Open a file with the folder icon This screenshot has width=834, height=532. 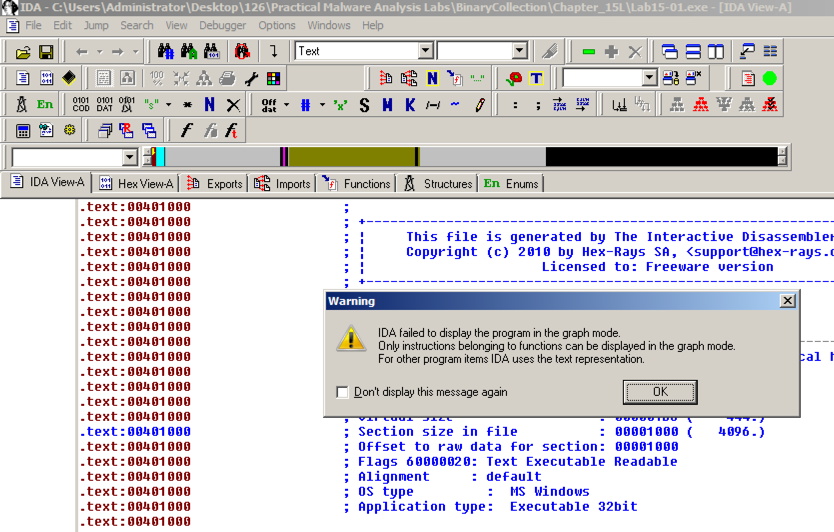(x=23, y=52)
